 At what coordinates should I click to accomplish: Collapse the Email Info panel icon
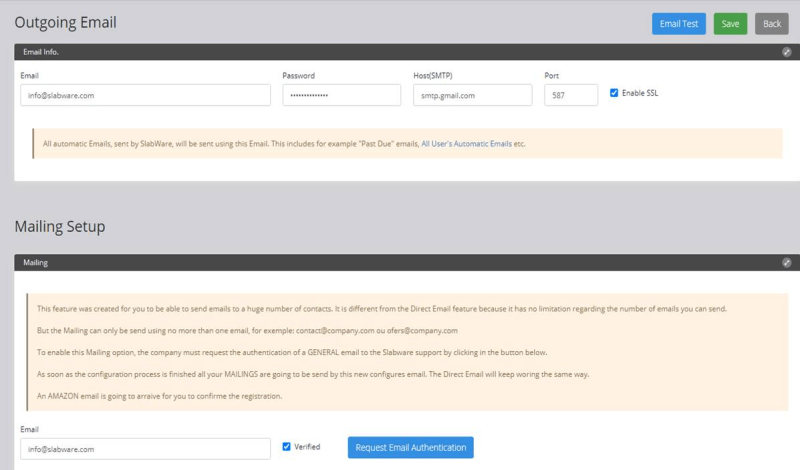(x=786, y=52)
